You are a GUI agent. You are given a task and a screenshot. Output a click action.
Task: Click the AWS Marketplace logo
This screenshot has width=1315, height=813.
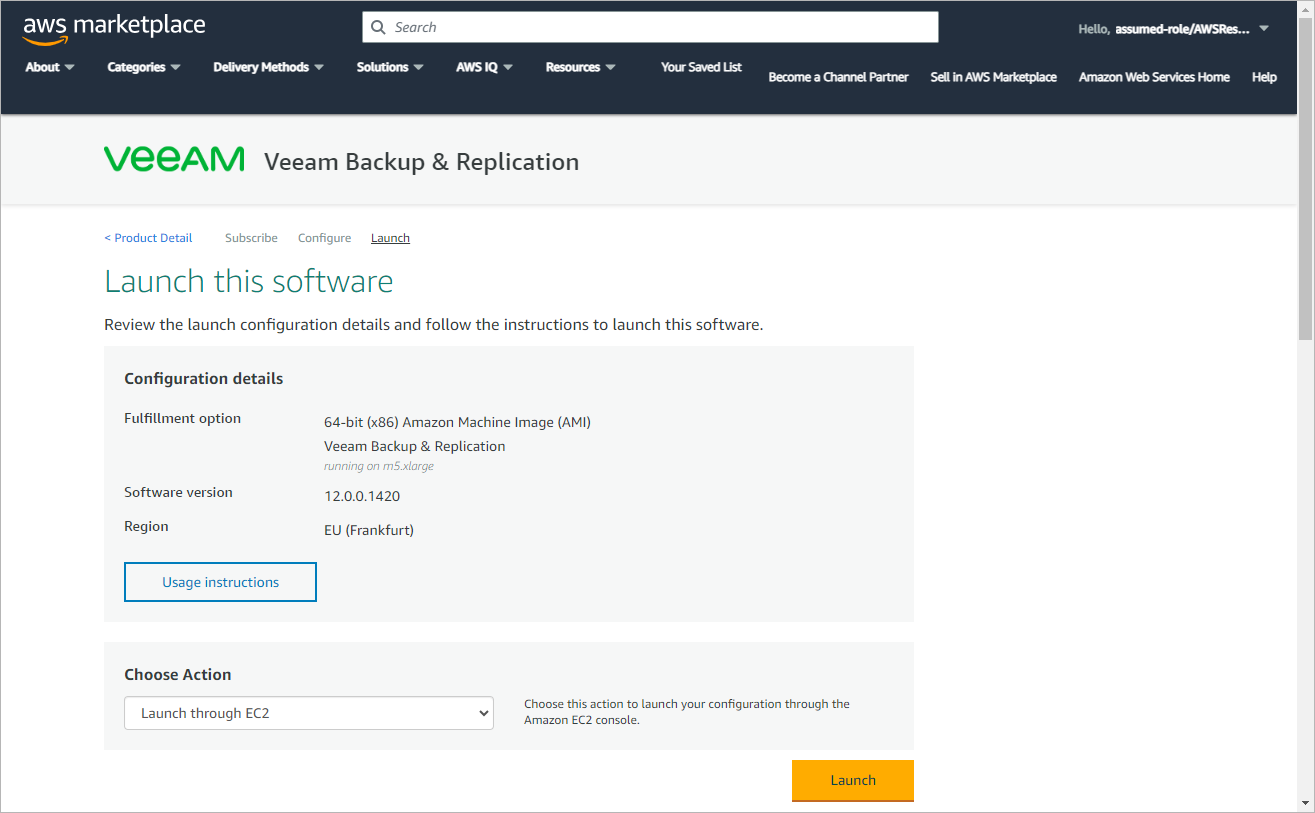[x=114, y=28]
